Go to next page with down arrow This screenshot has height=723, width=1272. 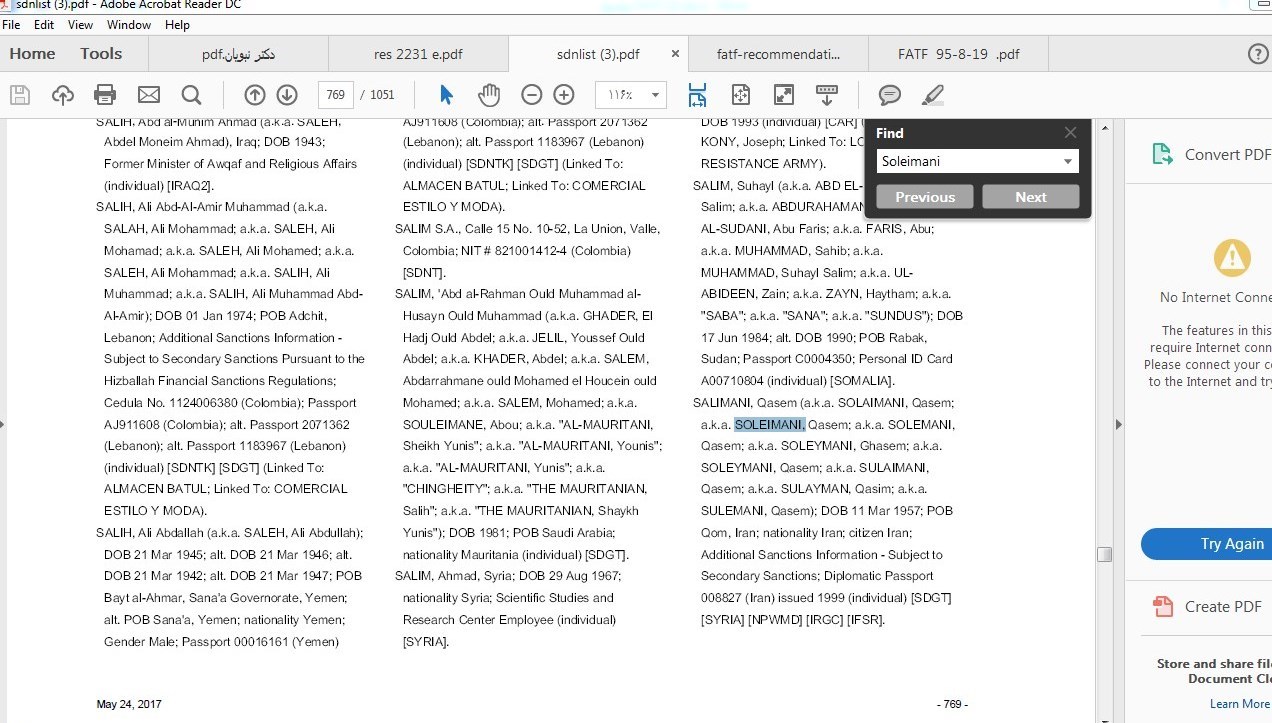tap(287, 95)
